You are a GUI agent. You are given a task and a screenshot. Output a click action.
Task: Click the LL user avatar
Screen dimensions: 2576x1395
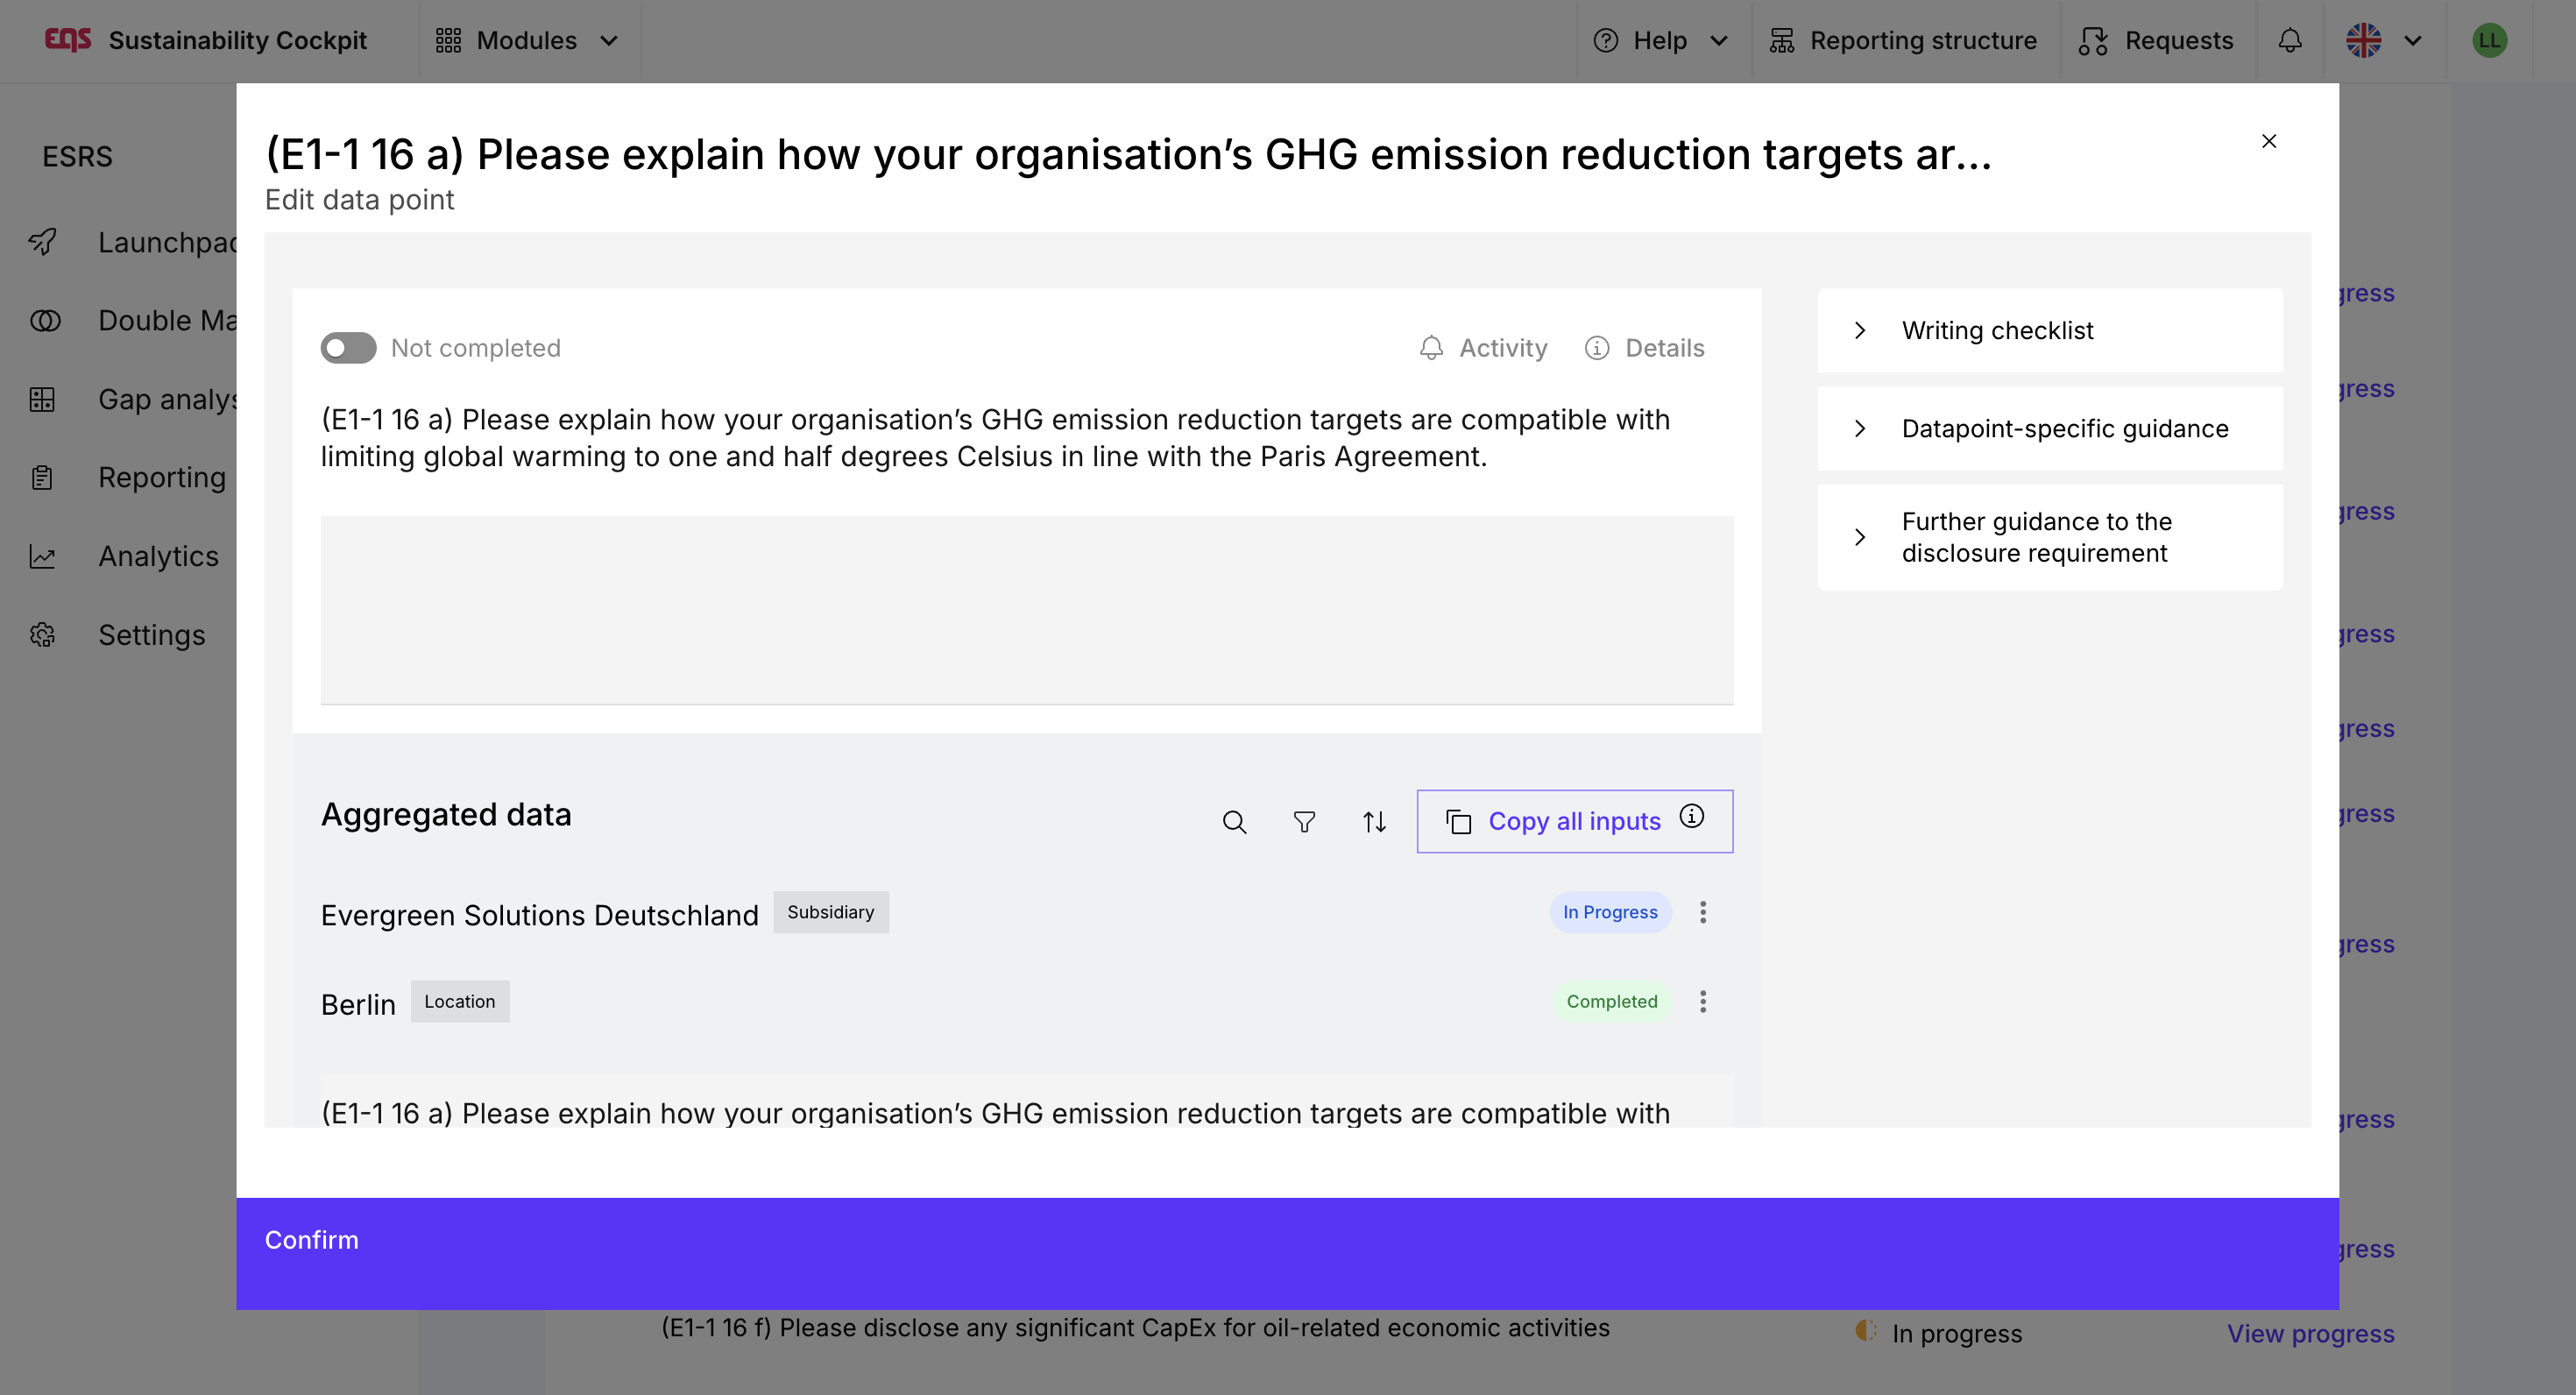(2489, 41)
